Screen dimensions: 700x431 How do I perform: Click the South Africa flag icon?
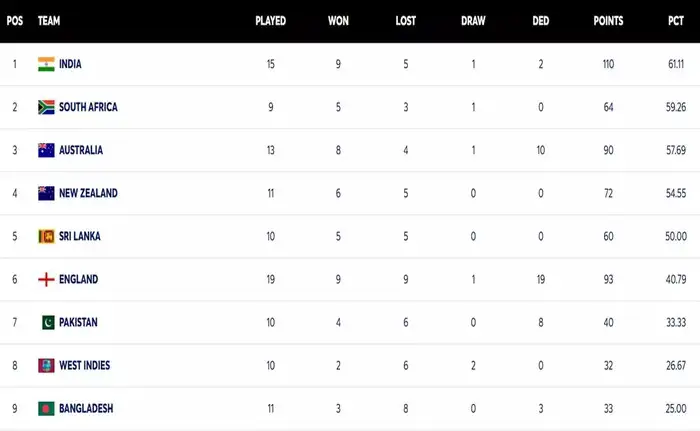click(x=46, y=107)
